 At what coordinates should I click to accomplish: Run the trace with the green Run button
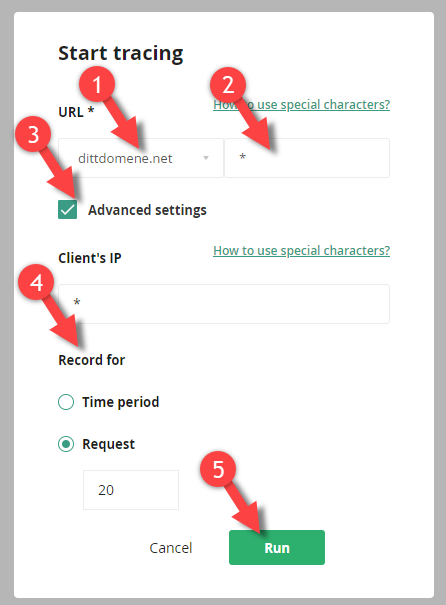(x=277, y=548)
